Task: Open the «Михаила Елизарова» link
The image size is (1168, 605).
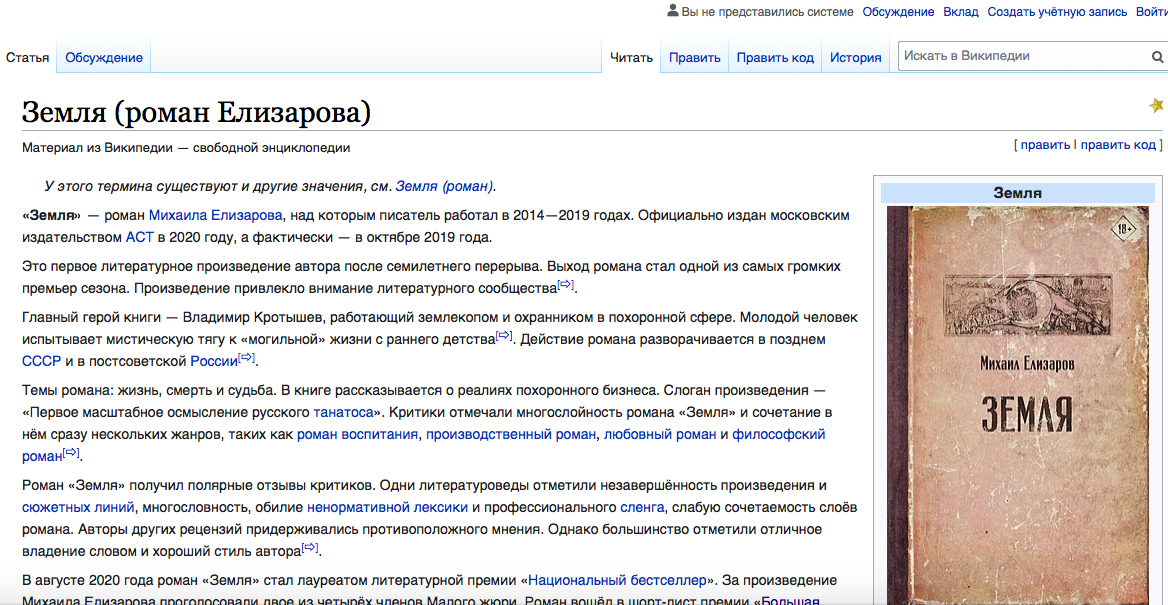Action: click(x=216, y=215)
